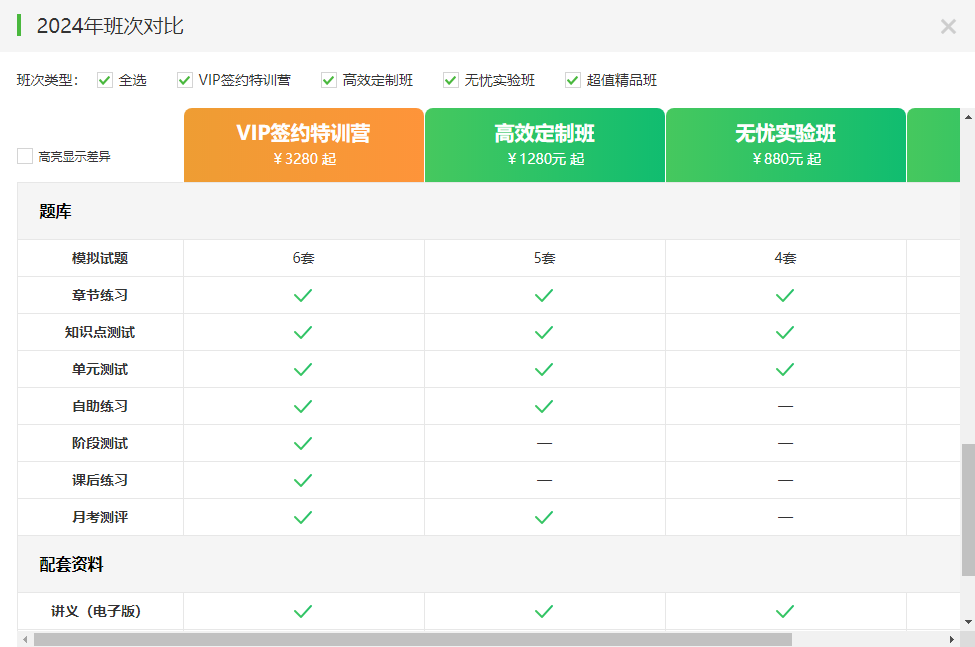Uncheck the VIP签约特训营 filter checkbox
This screenshot has height=647, width=975.
pyautogui.click(x=185, y=80)
